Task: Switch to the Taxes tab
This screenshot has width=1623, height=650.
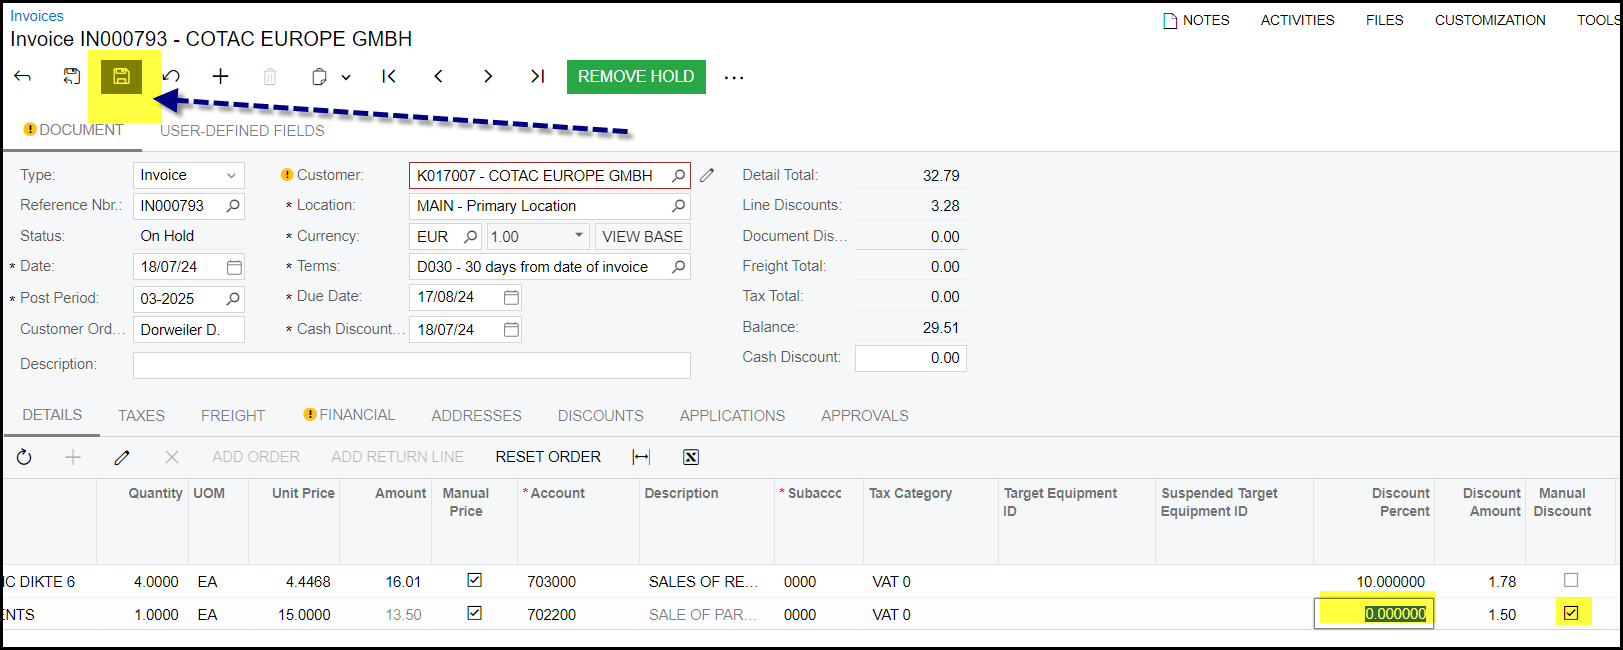Action: [x=141, y=416]
